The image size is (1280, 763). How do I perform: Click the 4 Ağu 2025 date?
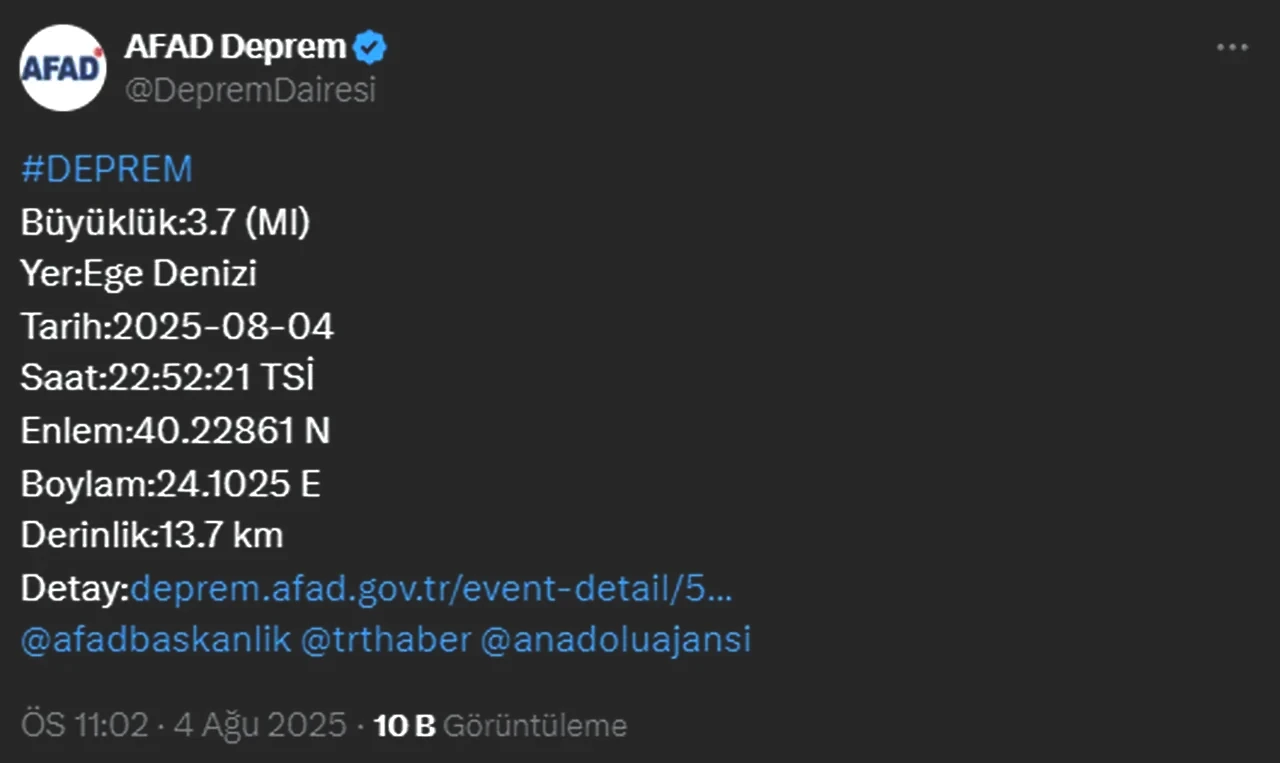[x=260, y=725]
